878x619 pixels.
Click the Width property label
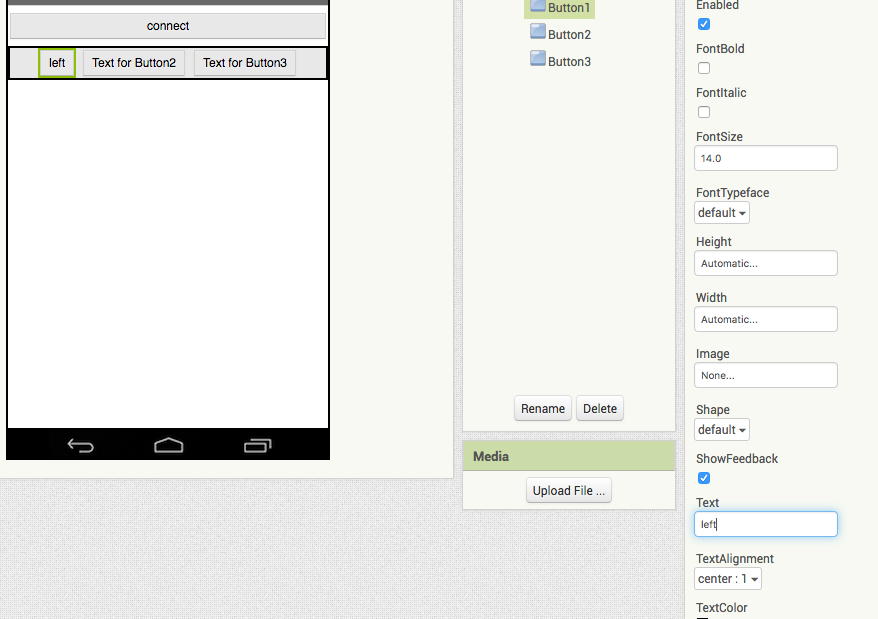tap(711, 297)
